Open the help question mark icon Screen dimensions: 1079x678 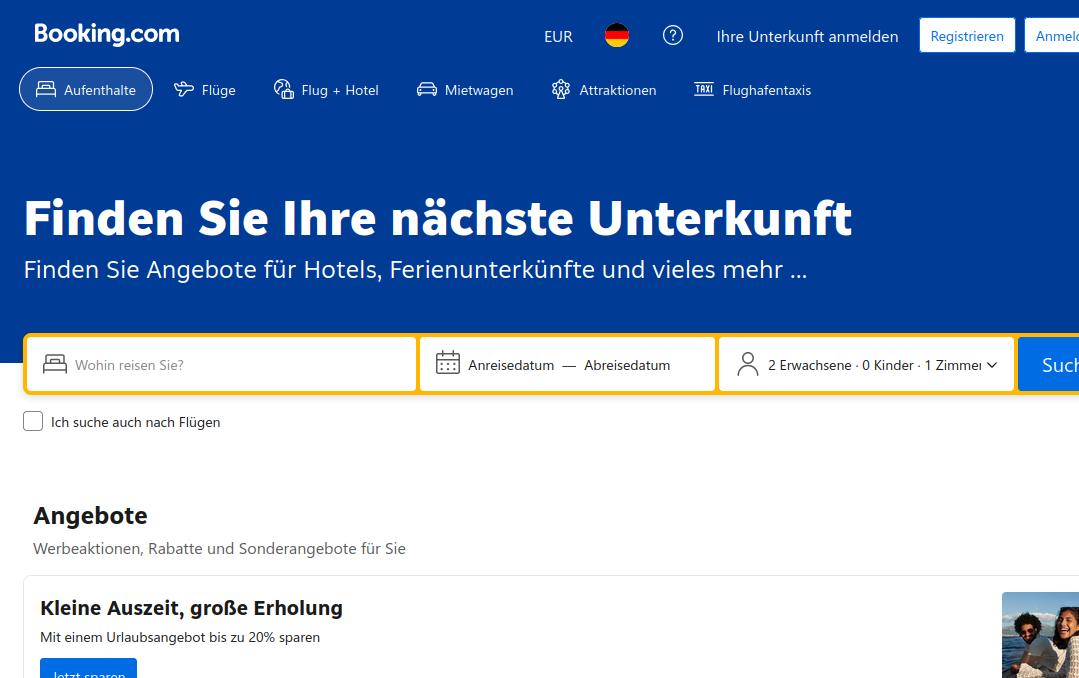(x=672, y=36)
